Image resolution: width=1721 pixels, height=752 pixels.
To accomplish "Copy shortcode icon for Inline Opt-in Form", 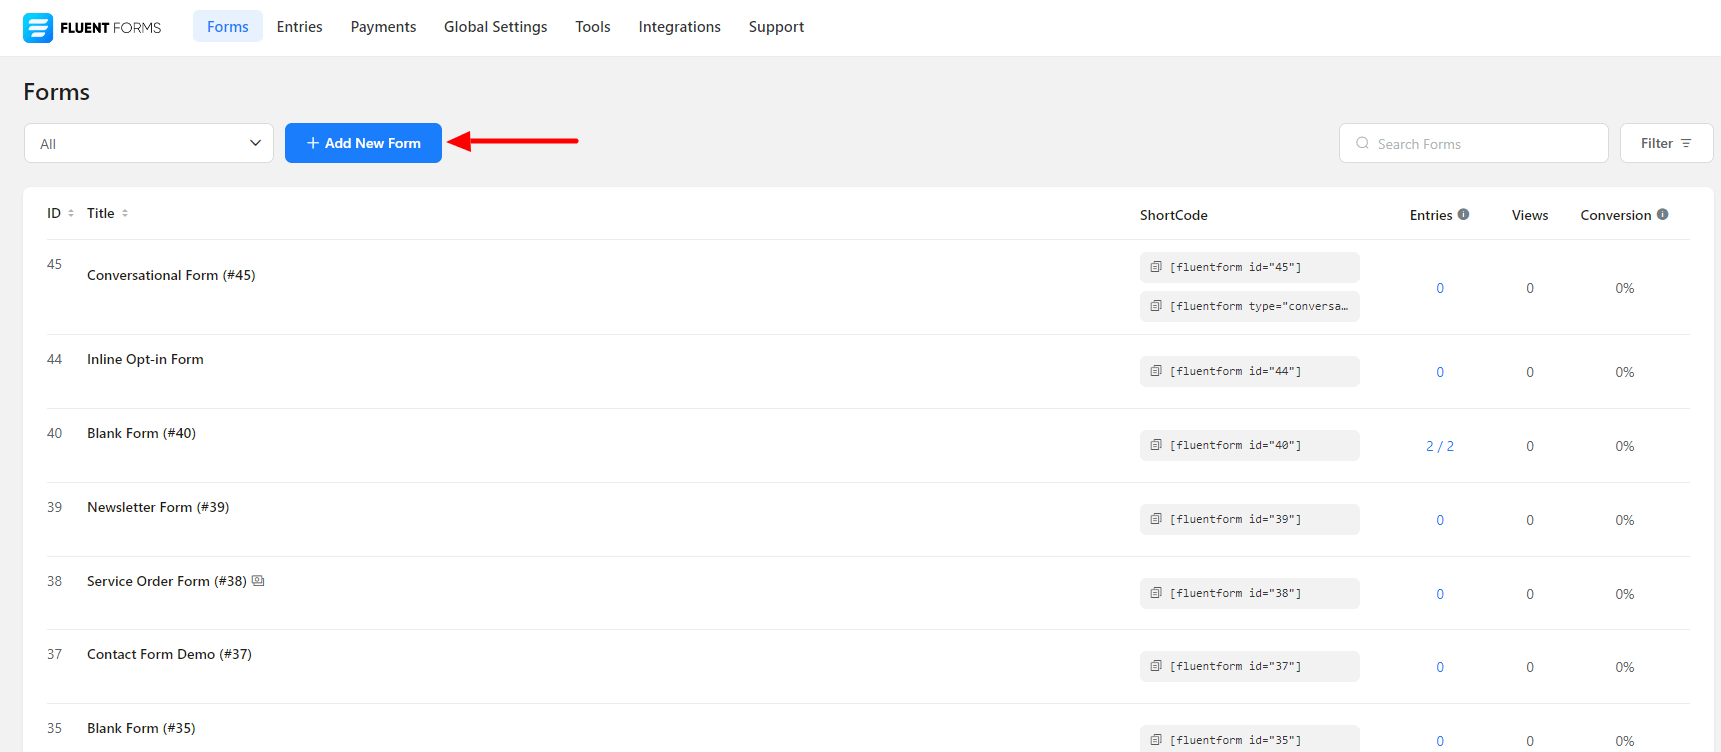I will point(1156,371).
